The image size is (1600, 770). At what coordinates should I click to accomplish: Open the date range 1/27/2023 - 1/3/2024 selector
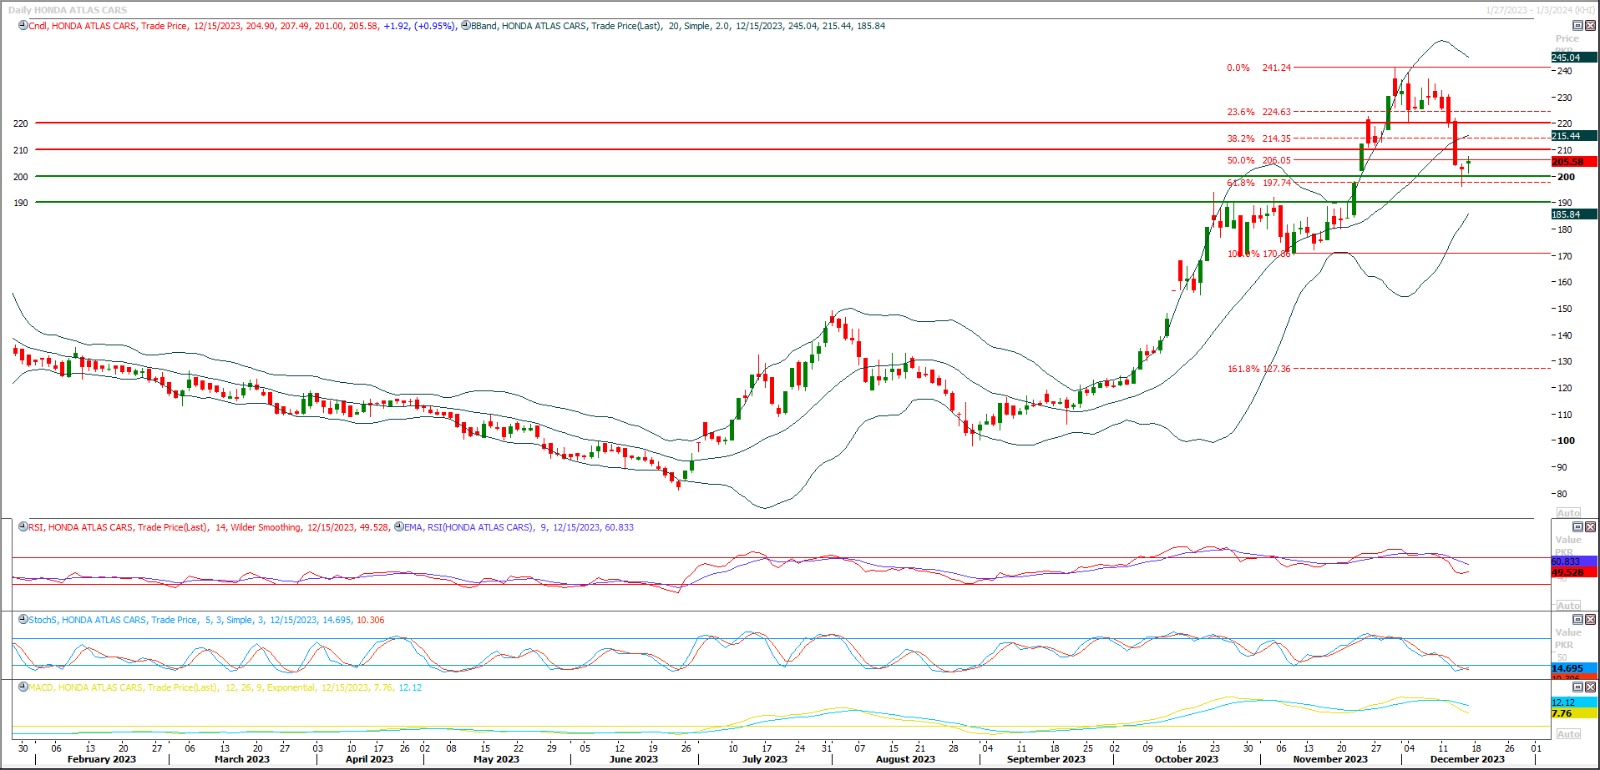pyautogui.click(x=1539, y=10)
